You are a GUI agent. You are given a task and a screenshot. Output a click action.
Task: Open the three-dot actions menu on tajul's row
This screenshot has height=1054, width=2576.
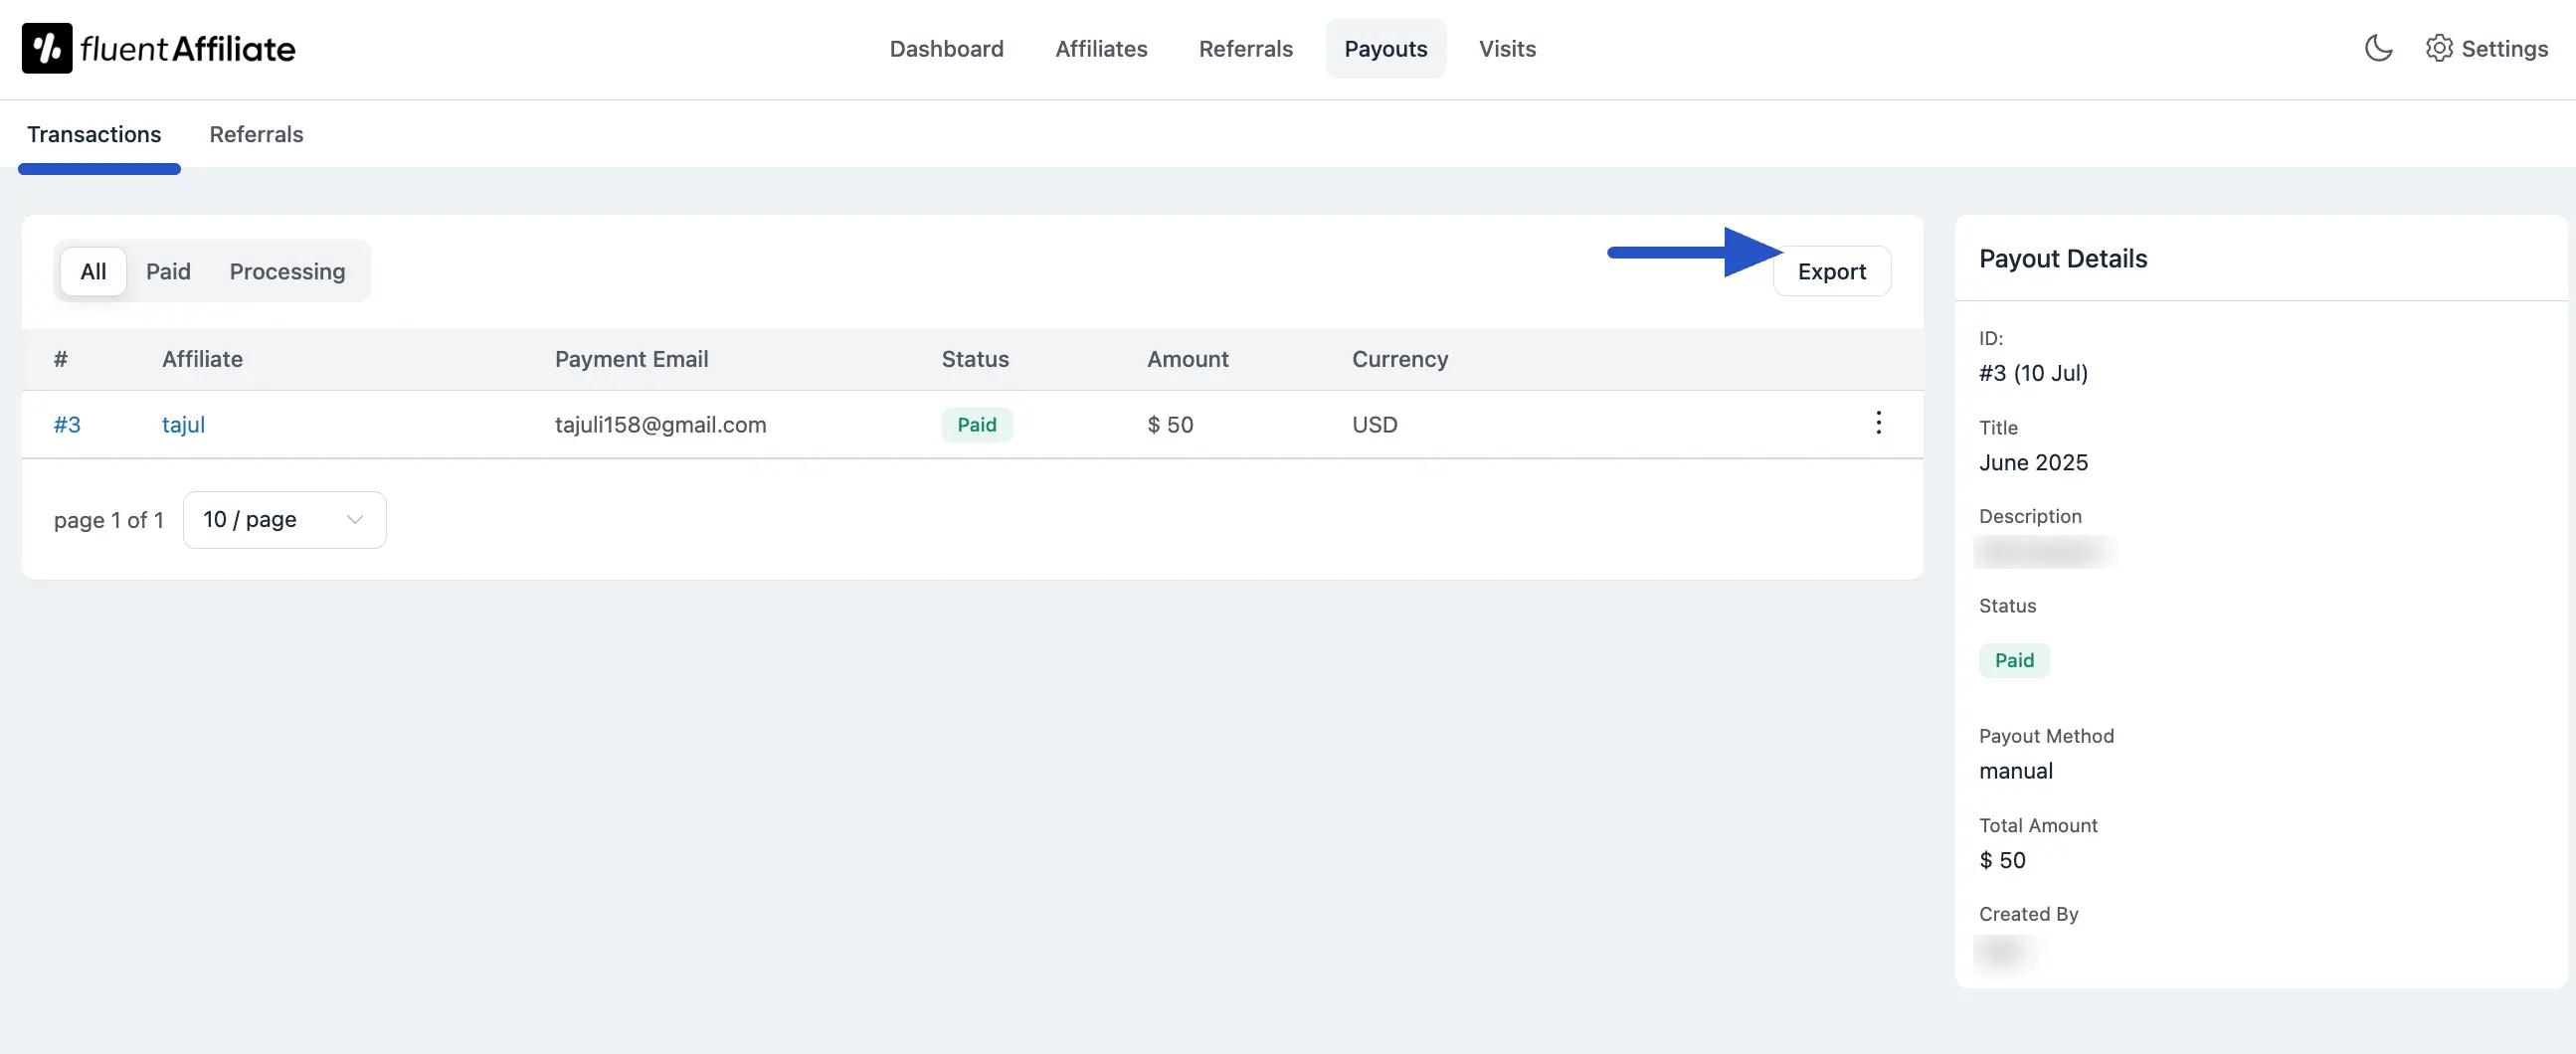[1878, 423]
